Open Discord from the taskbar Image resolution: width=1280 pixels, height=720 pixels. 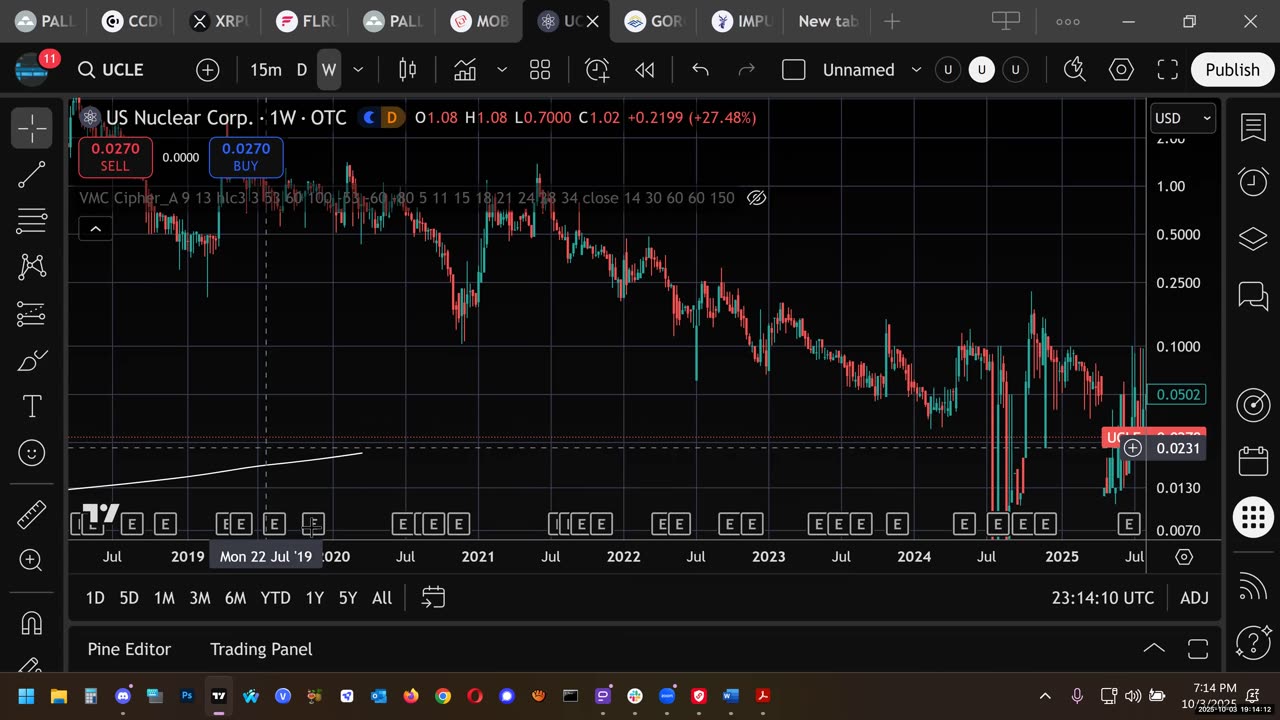[x=123, y=696]
